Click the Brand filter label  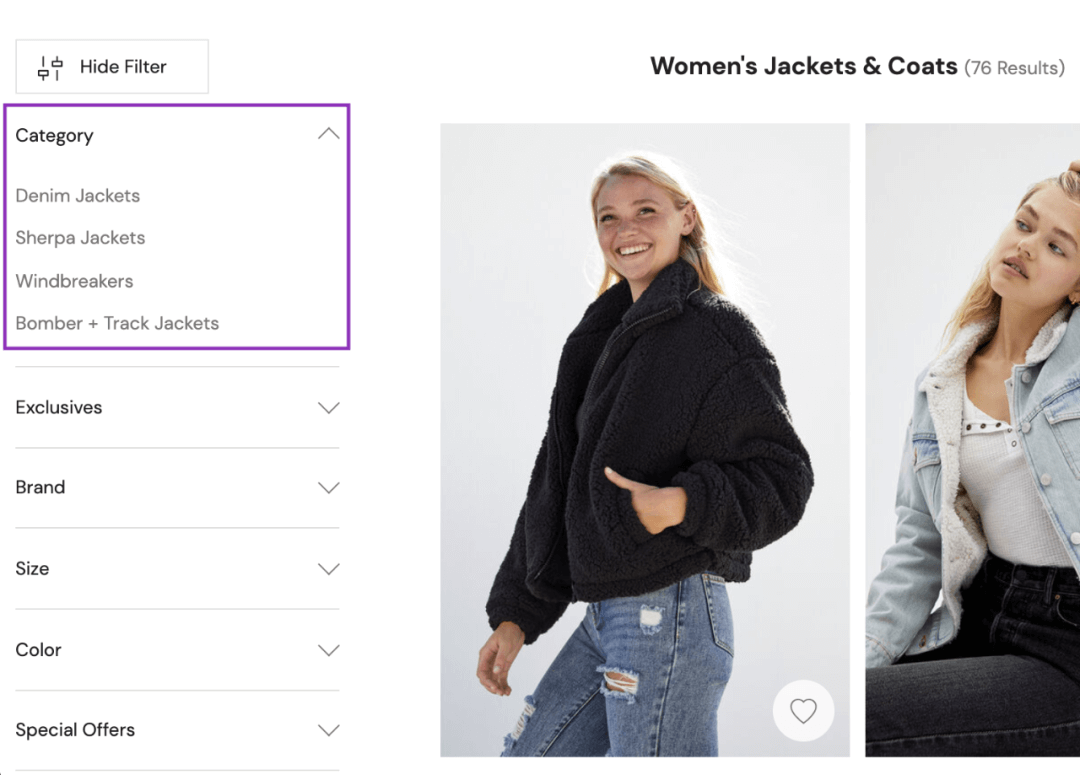(x=40, y=488)
